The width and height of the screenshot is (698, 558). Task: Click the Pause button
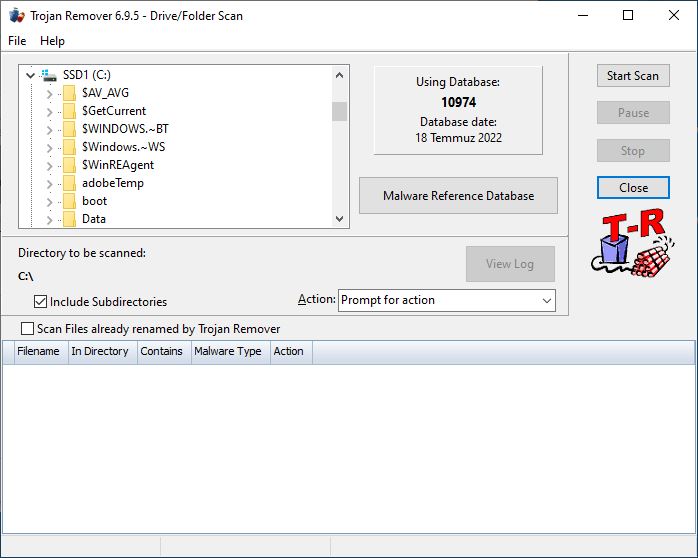(633, 113)
